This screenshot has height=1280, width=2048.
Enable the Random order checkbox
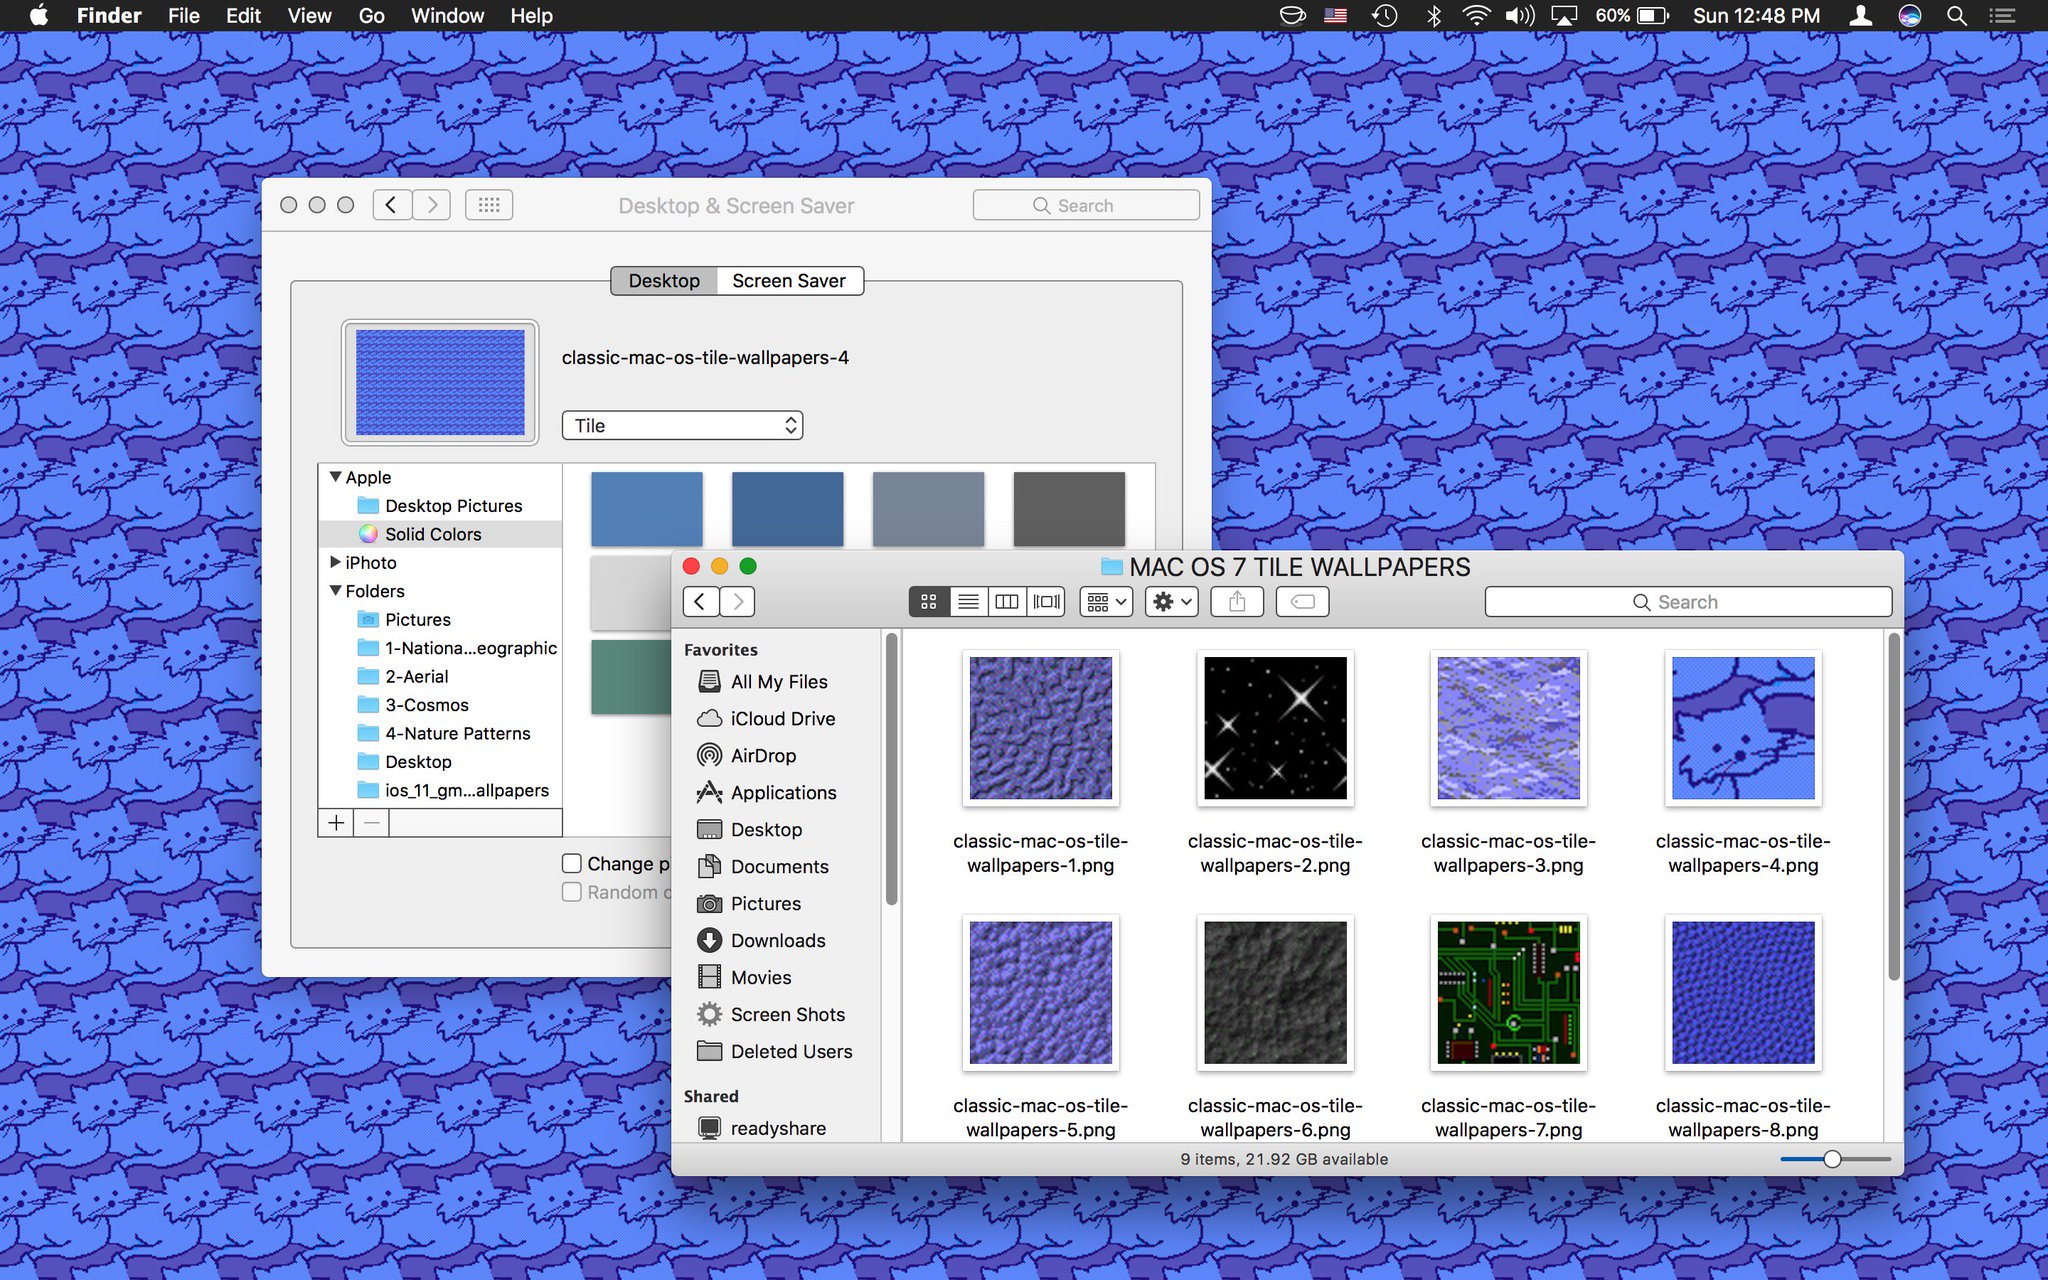pos(572,892)
